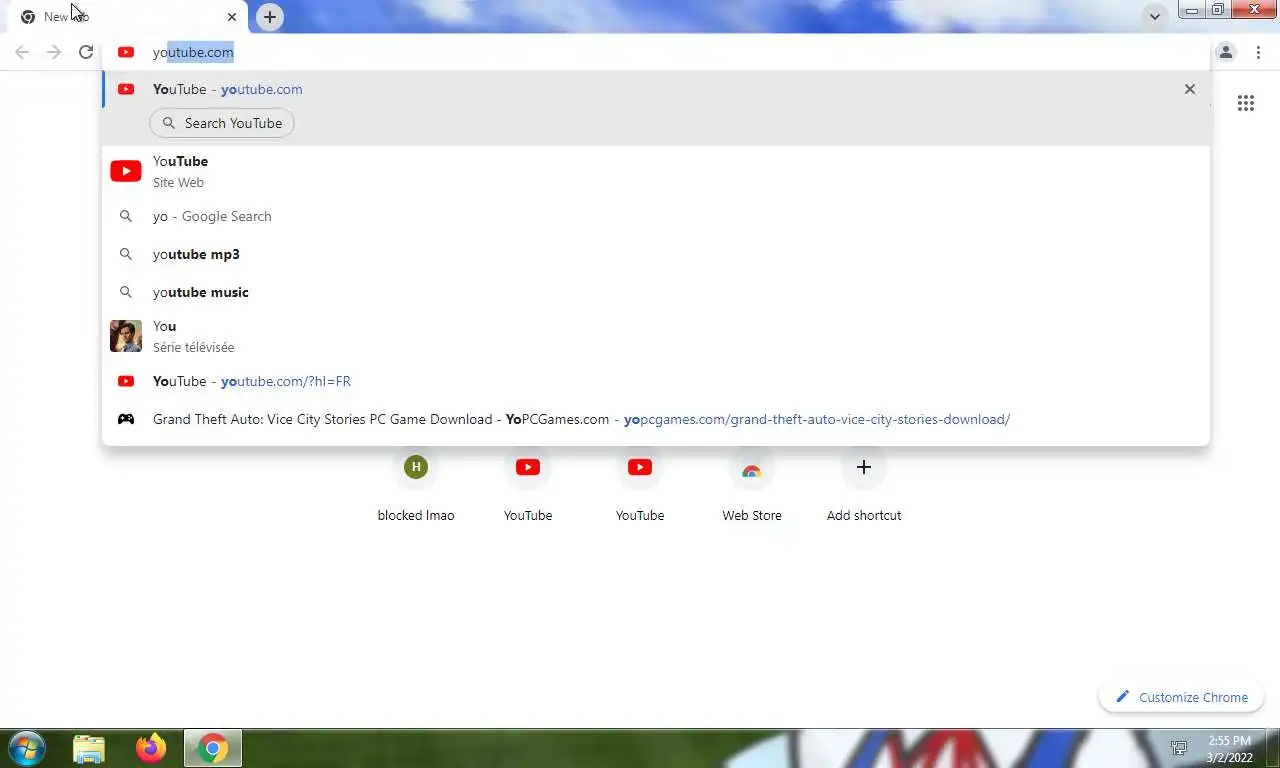1280x768 pixels.
Task: Click the magnifier icon beside youtube music
Action: point(126,292)
